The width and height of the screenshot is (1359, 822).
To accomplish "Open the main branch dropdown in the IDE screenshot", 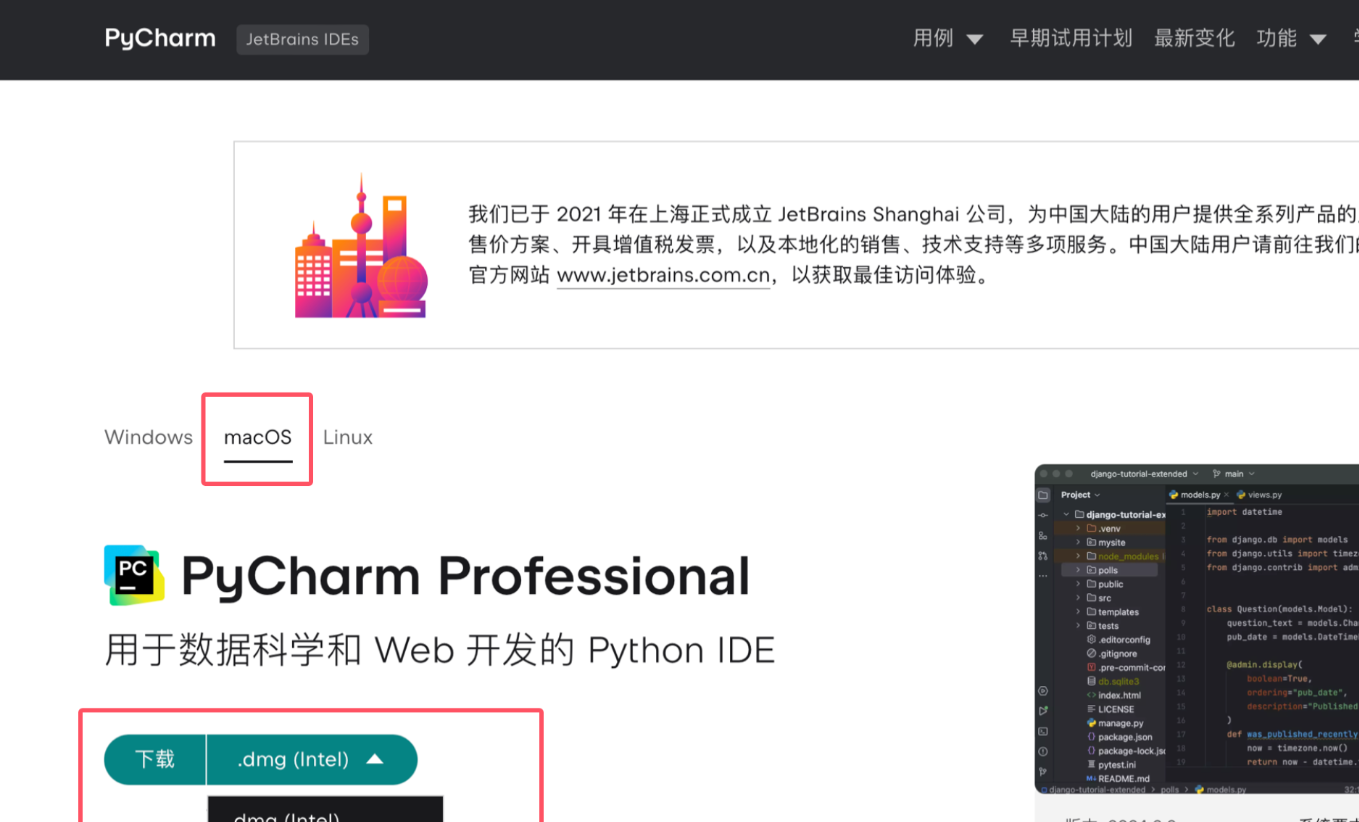I will coord(1233,474).
